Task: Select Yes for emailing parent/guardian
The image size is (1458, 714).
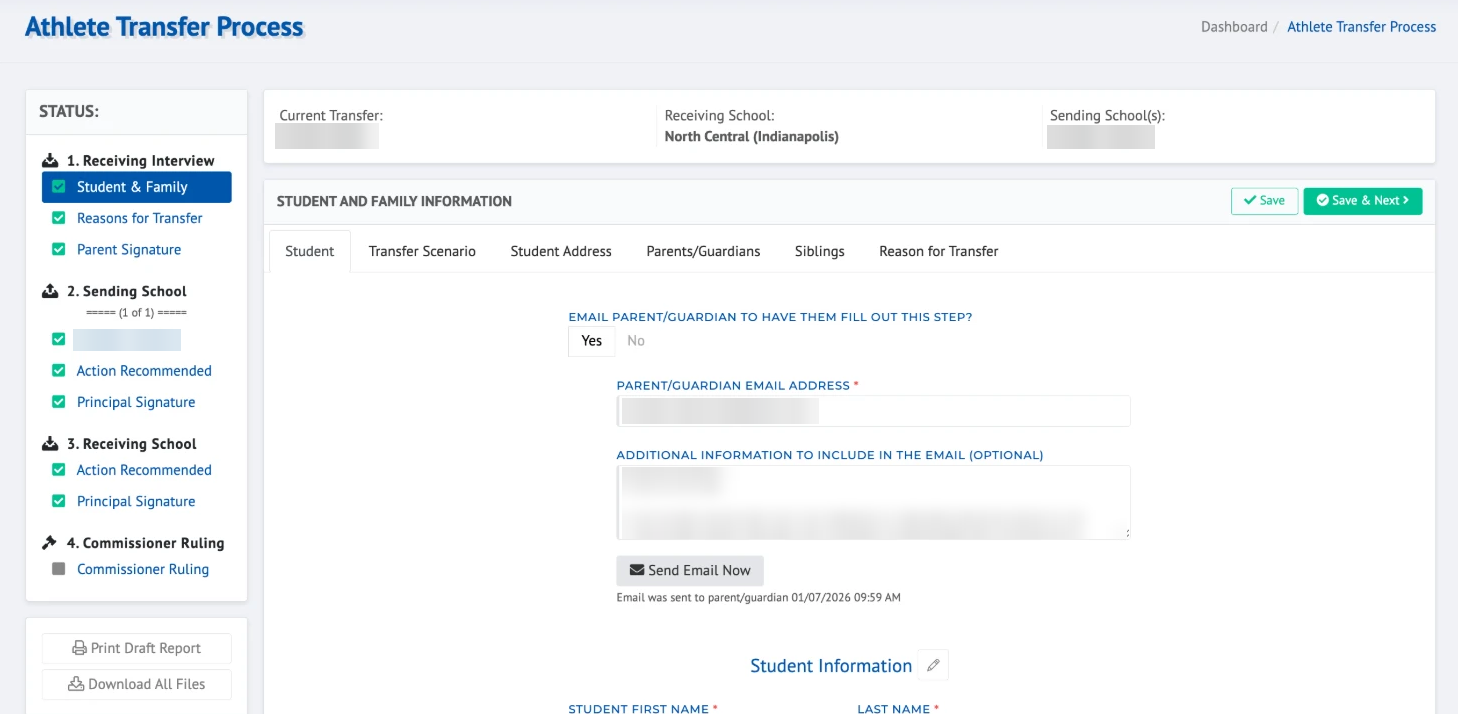Action: tap(592, 341)
